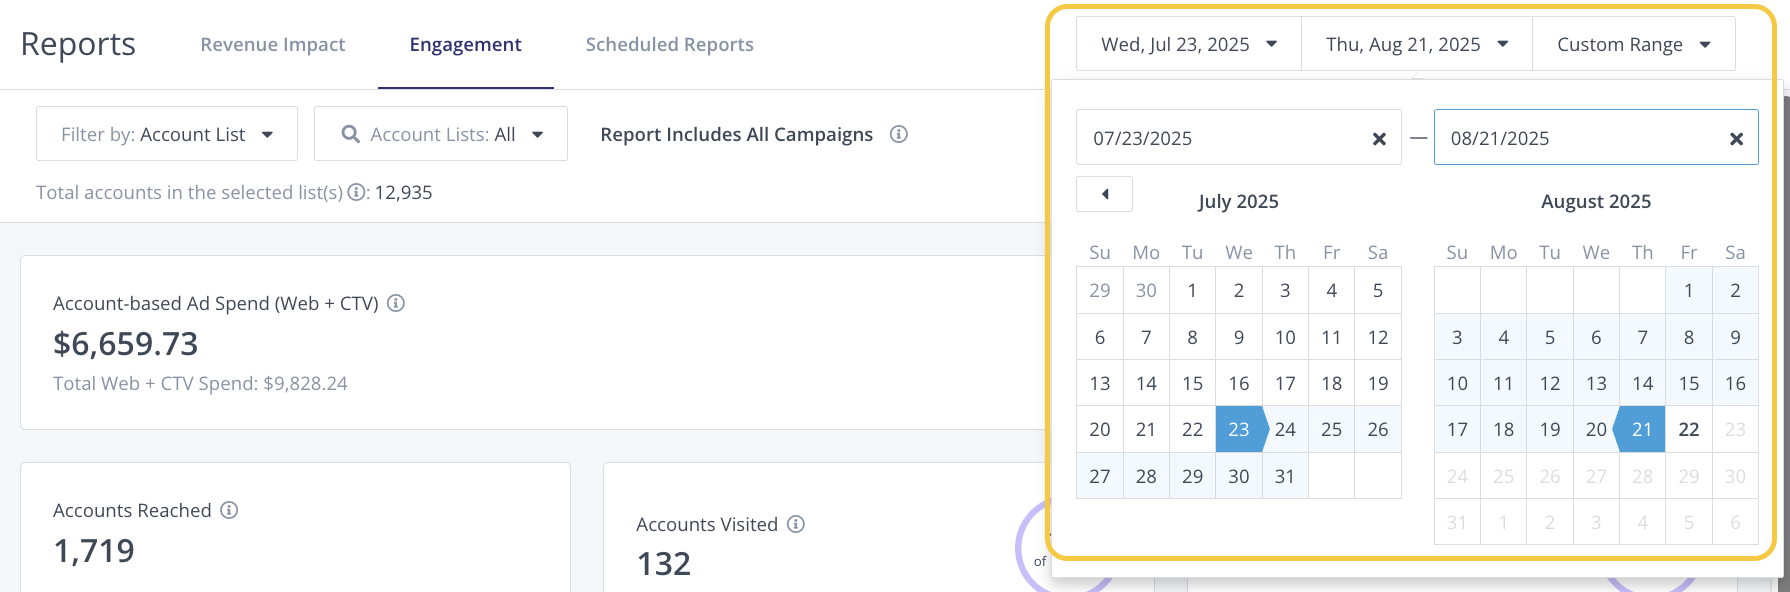Show info for Account-based Ad Spend
This screenshot has width=1790, height=592.
point(396,303)
